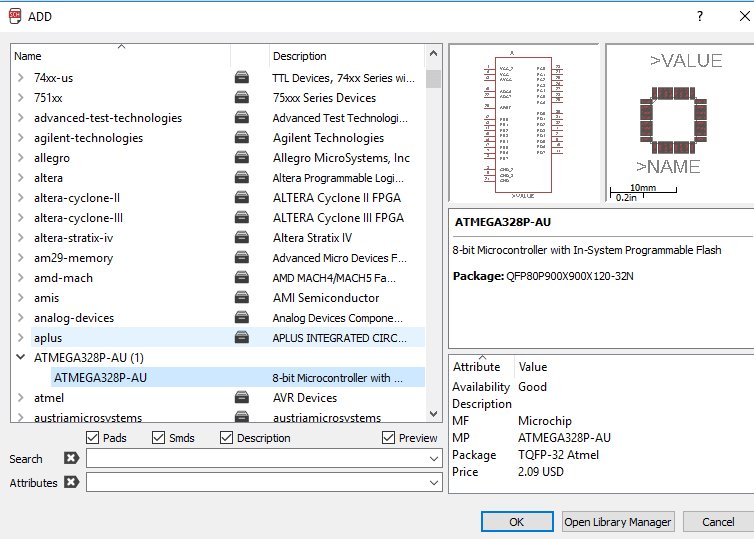Click the library icon beside altera-cyclone-III

click(241, 218)
